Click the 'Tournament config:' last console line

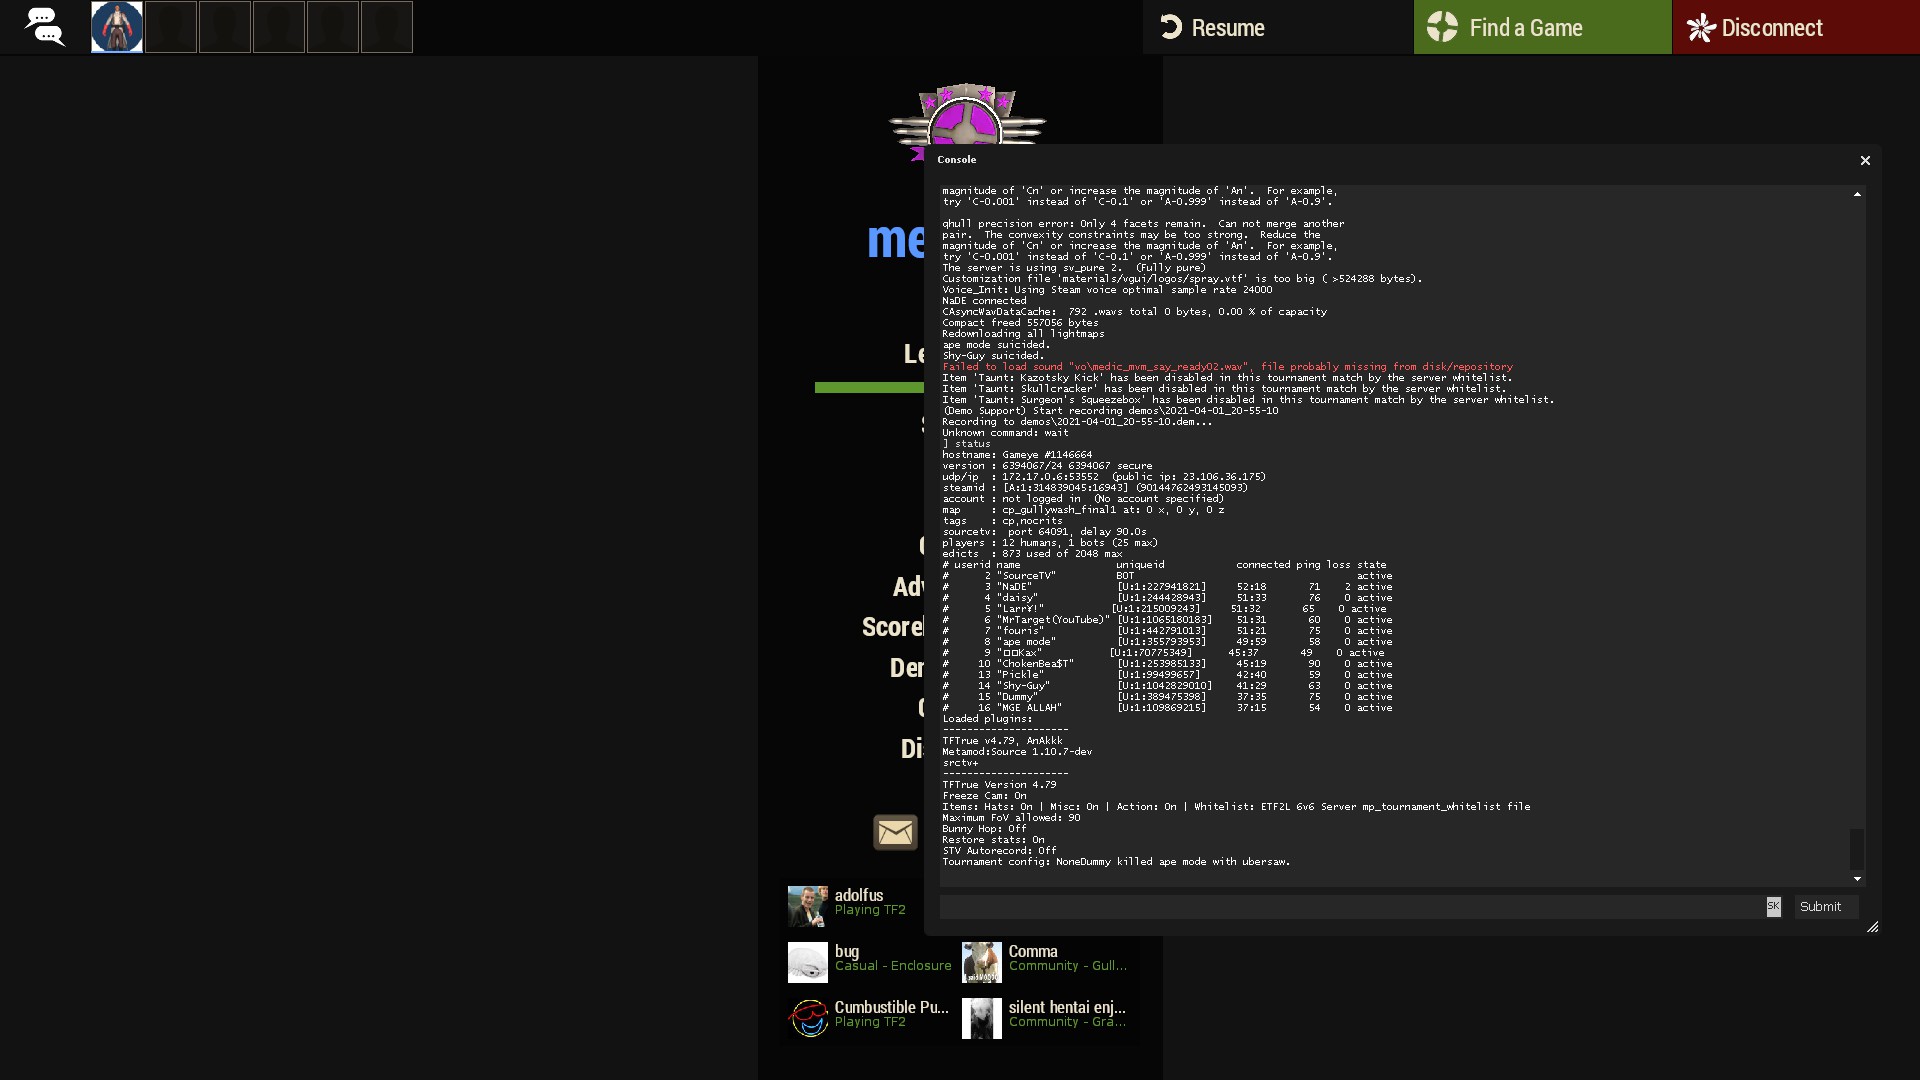(1116, 862)
